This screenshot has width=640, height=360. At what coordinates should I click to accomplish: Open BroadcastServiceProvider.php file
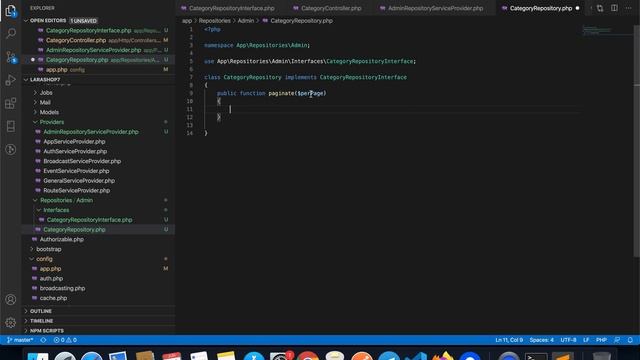click(x=82, y=161)
